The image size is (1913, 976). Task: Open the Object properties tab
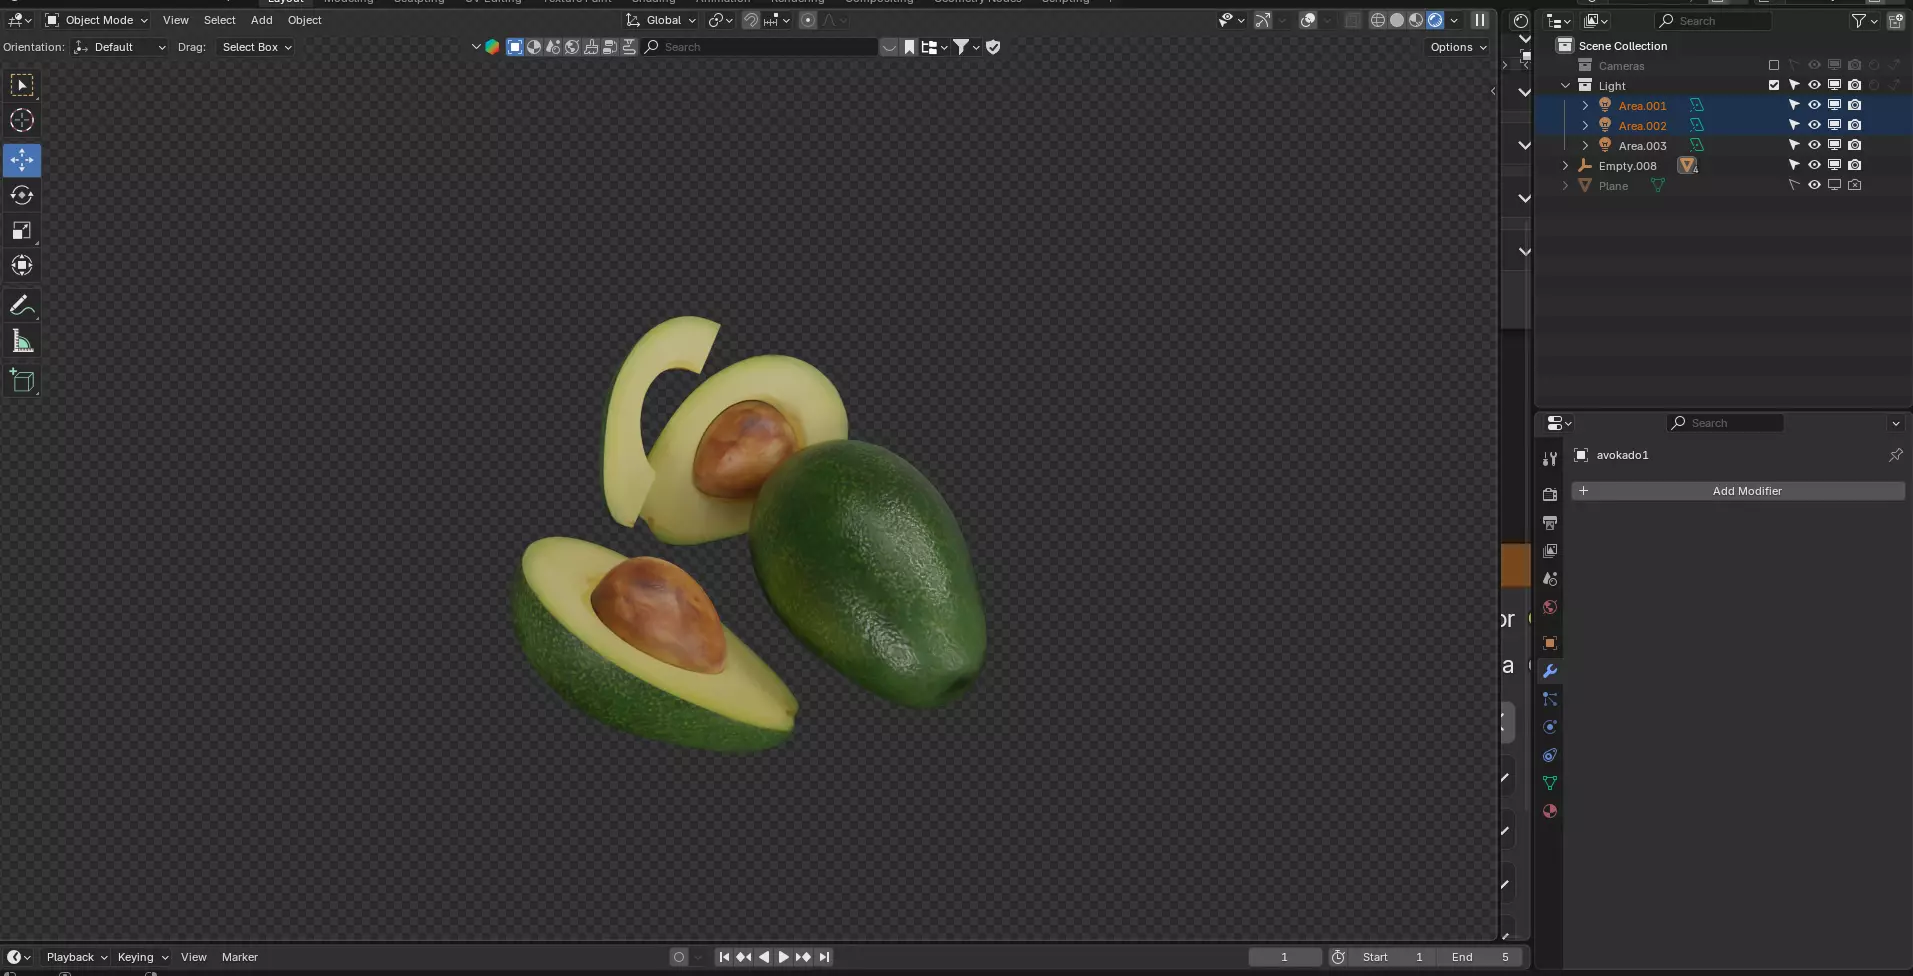coord(1550,643)
